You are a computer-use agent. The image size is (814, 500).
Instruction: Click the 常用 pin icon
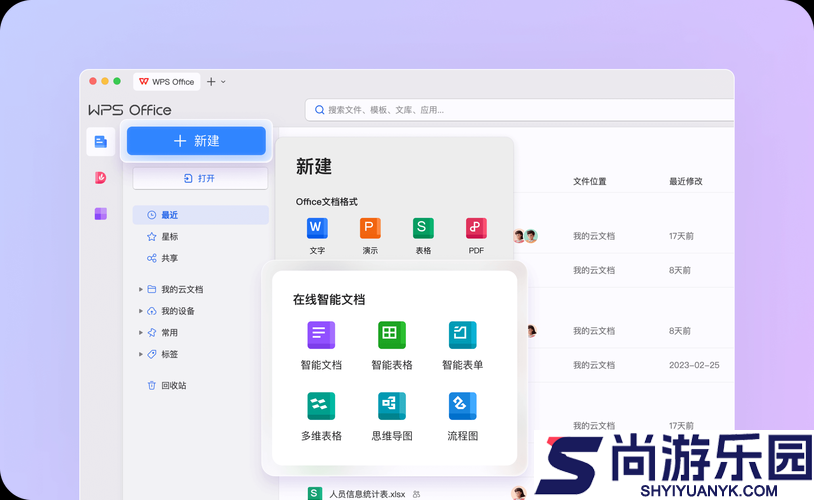[152, 332]
